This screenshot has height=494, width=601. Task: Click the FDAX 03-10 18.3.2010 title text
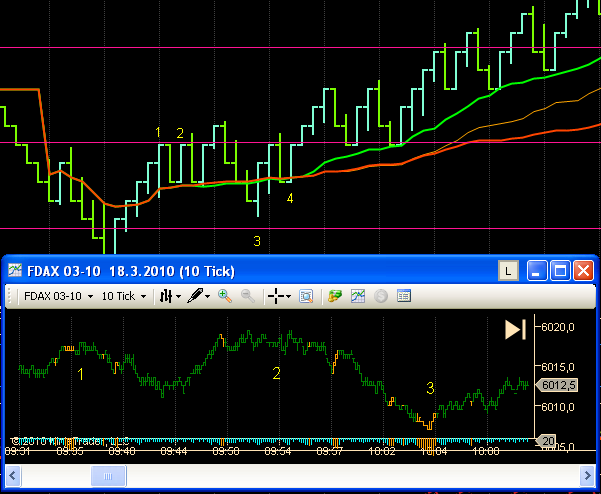[x=130, y=271]
